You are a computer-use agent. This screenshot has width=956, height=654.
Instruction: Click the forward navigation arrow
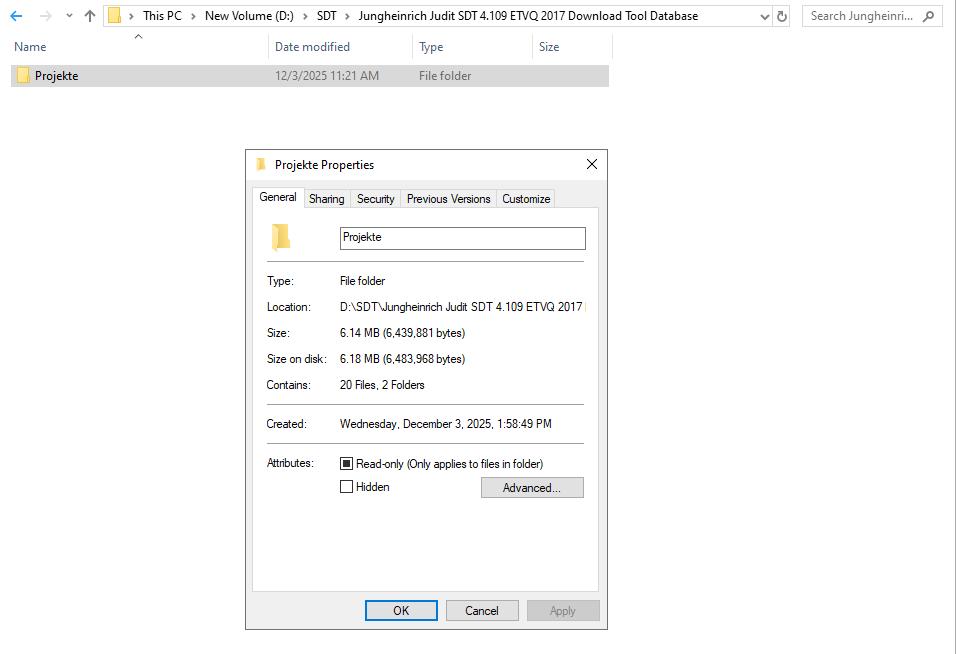(x=45, y=16)
